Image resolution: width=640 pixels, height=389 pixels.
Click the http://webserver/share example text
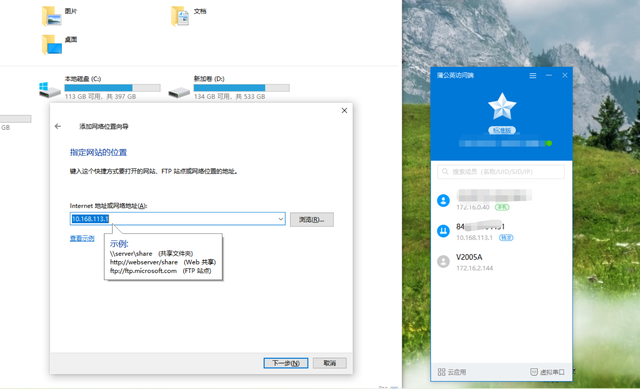144,262
